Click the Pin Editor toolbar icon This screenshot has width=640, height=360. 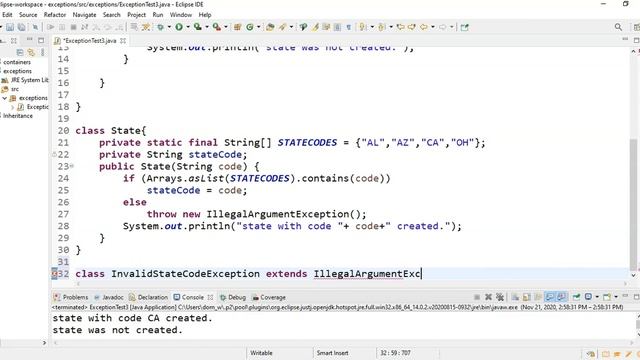(x=464, y=27)
